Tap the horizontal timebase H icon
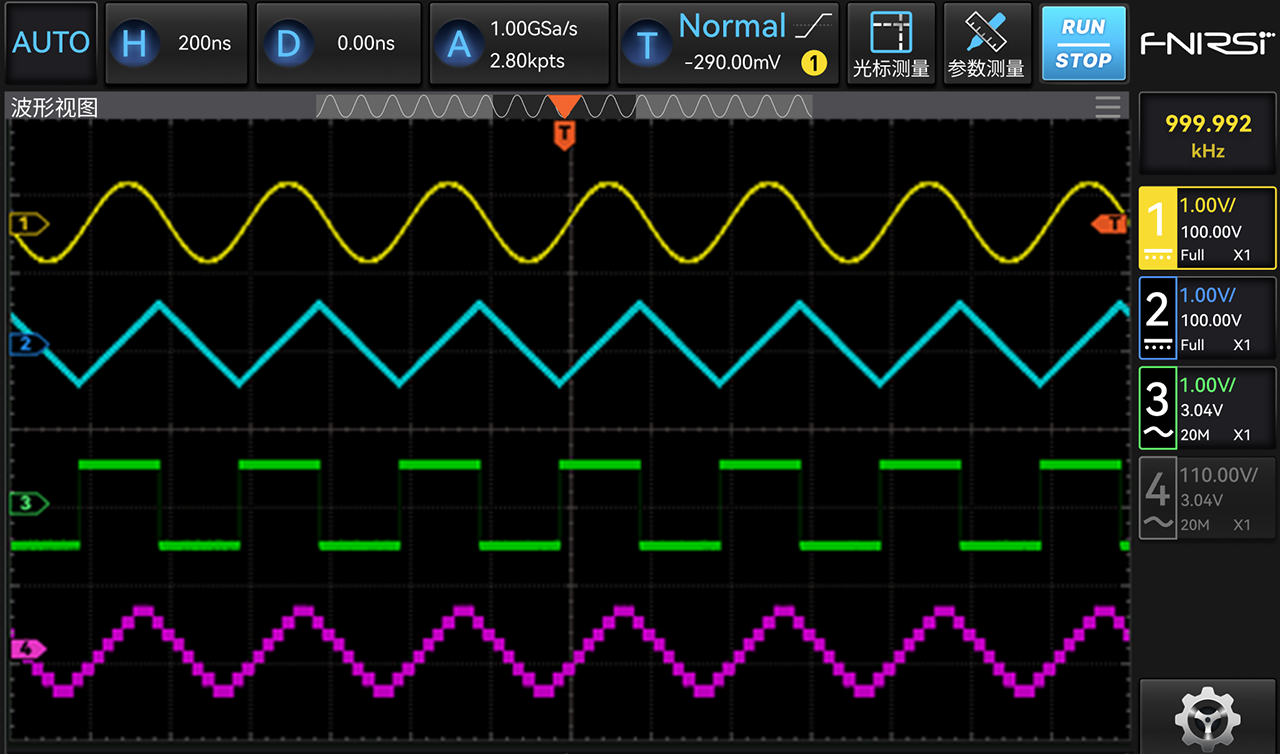1280x754 pixels. coord(134,43)
